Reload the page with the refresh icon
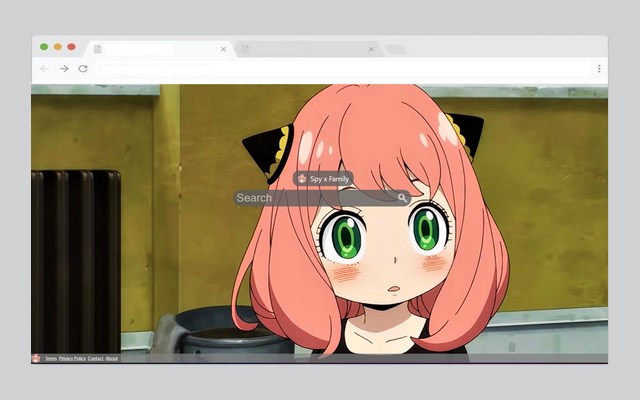Image resolution: width=640 pixels, height=400 pixels. coord(83,69)
